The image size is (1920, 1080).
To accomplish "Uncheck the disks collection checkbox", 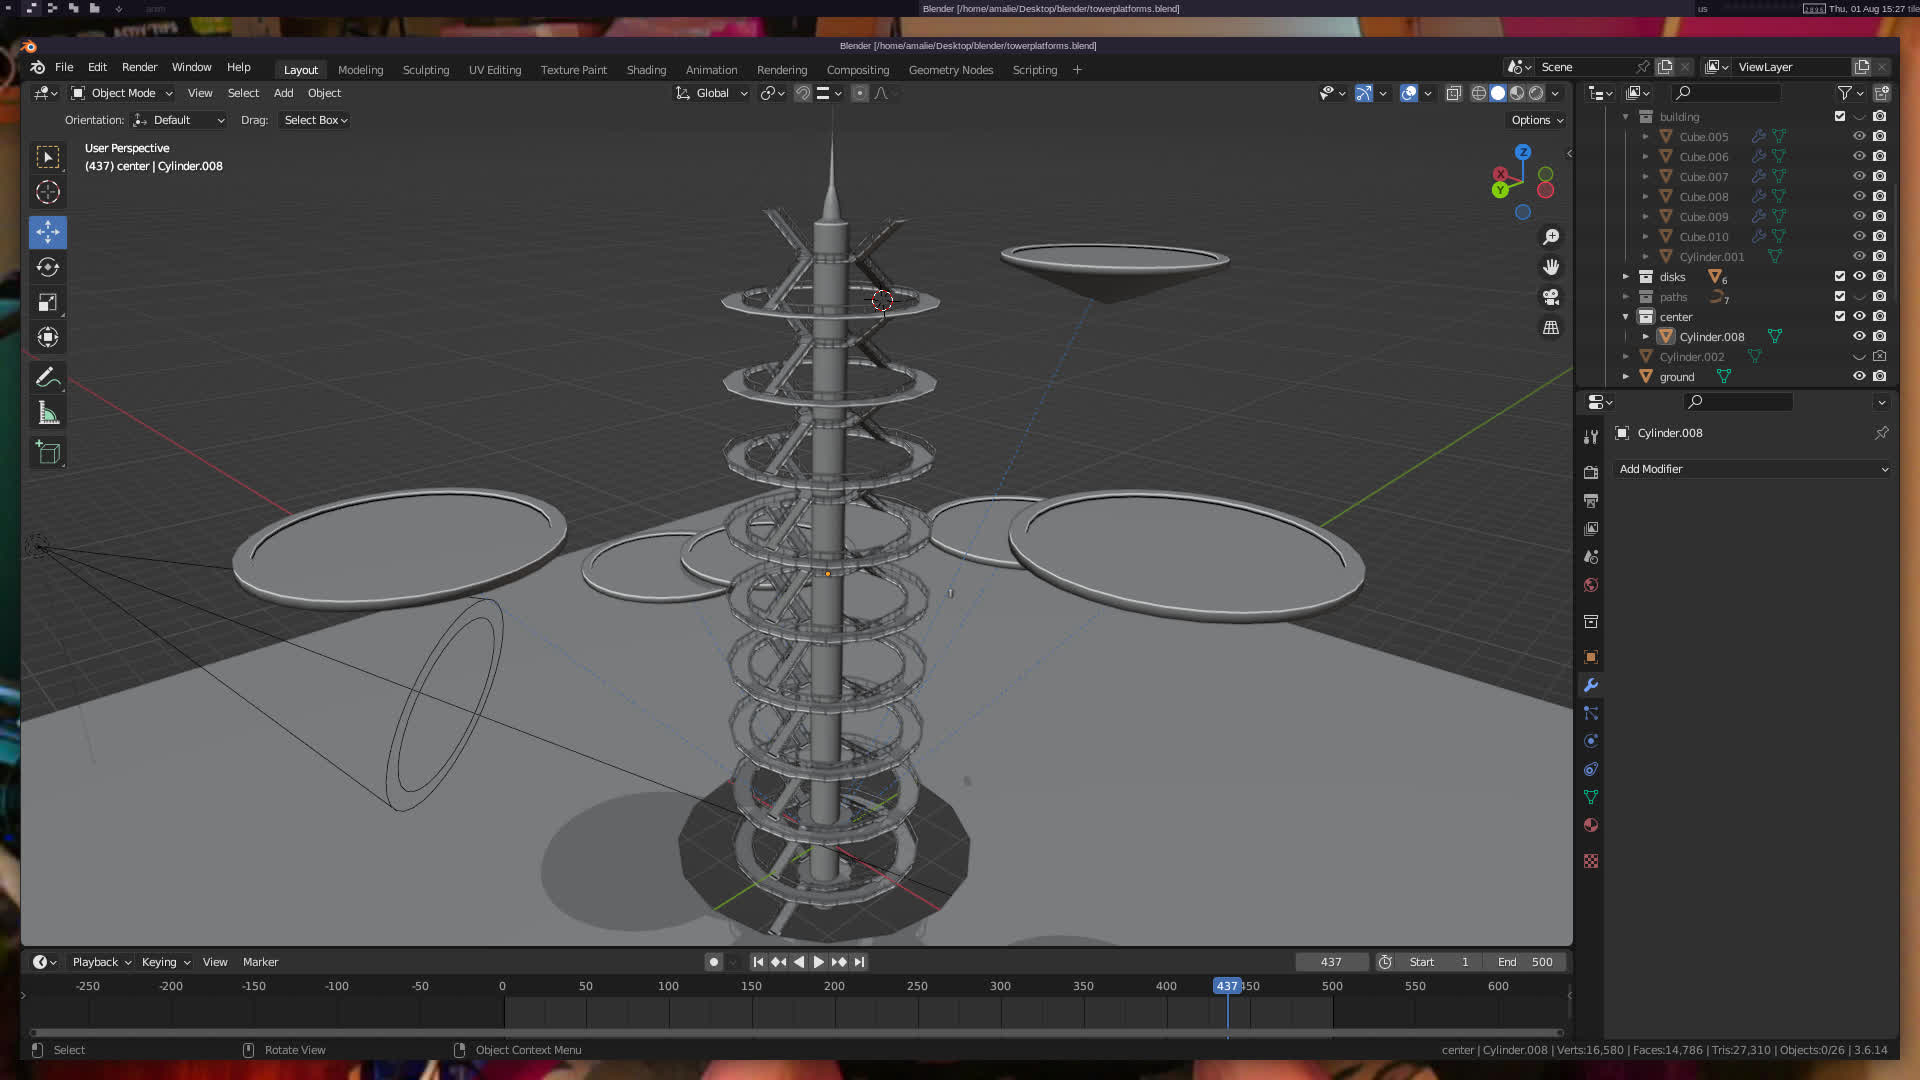I will coord(1840,277).
